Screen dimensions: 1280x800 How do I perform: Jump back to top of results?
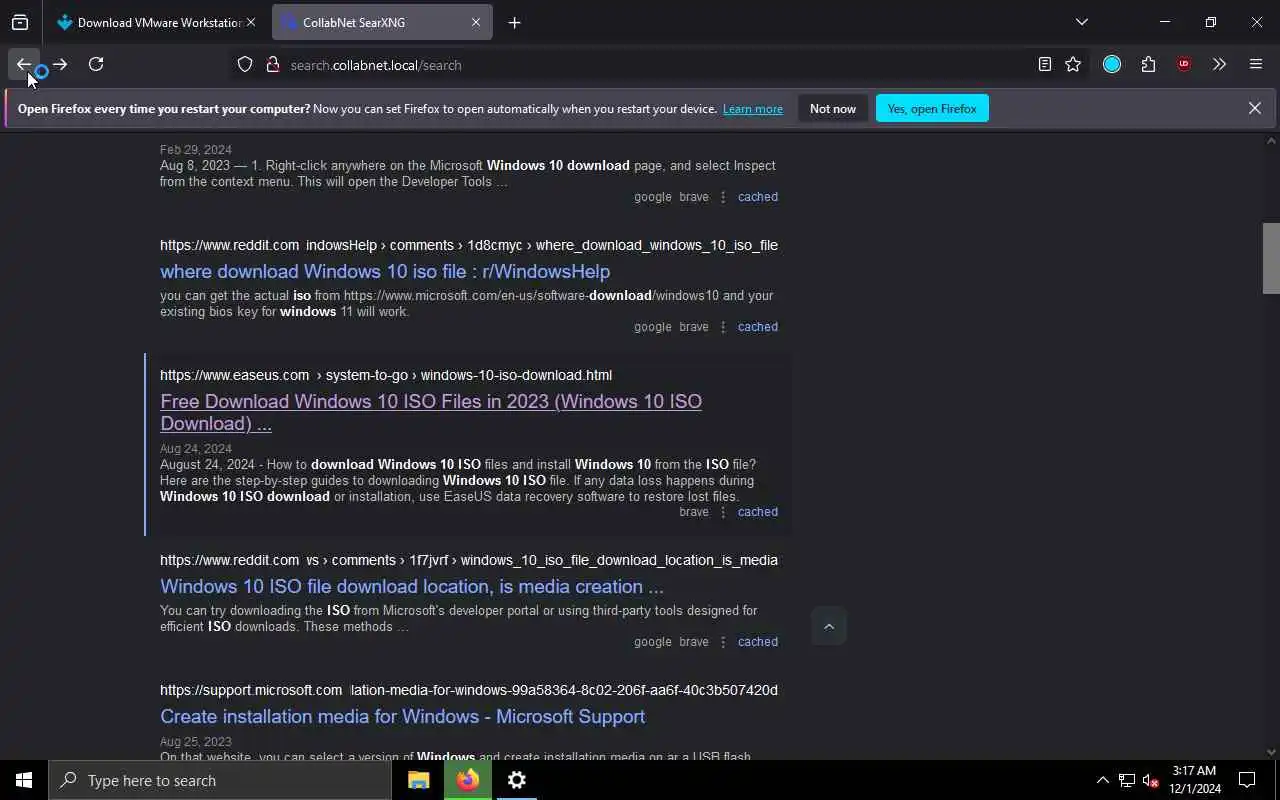(x=829, y=626)
